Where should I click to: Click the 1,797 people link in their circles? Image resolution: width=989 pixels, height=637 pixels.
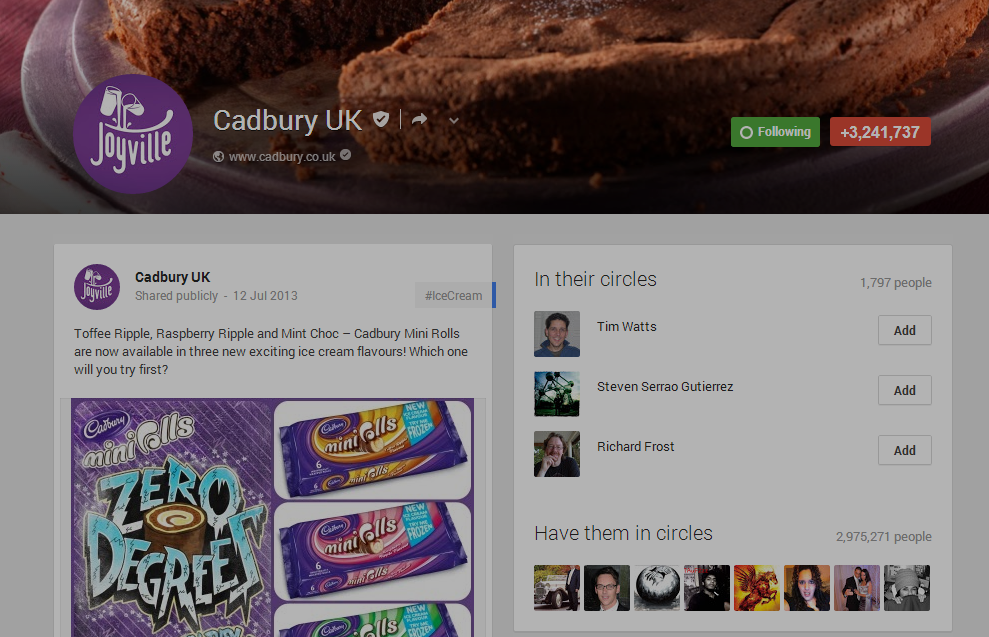coord(895,282)
